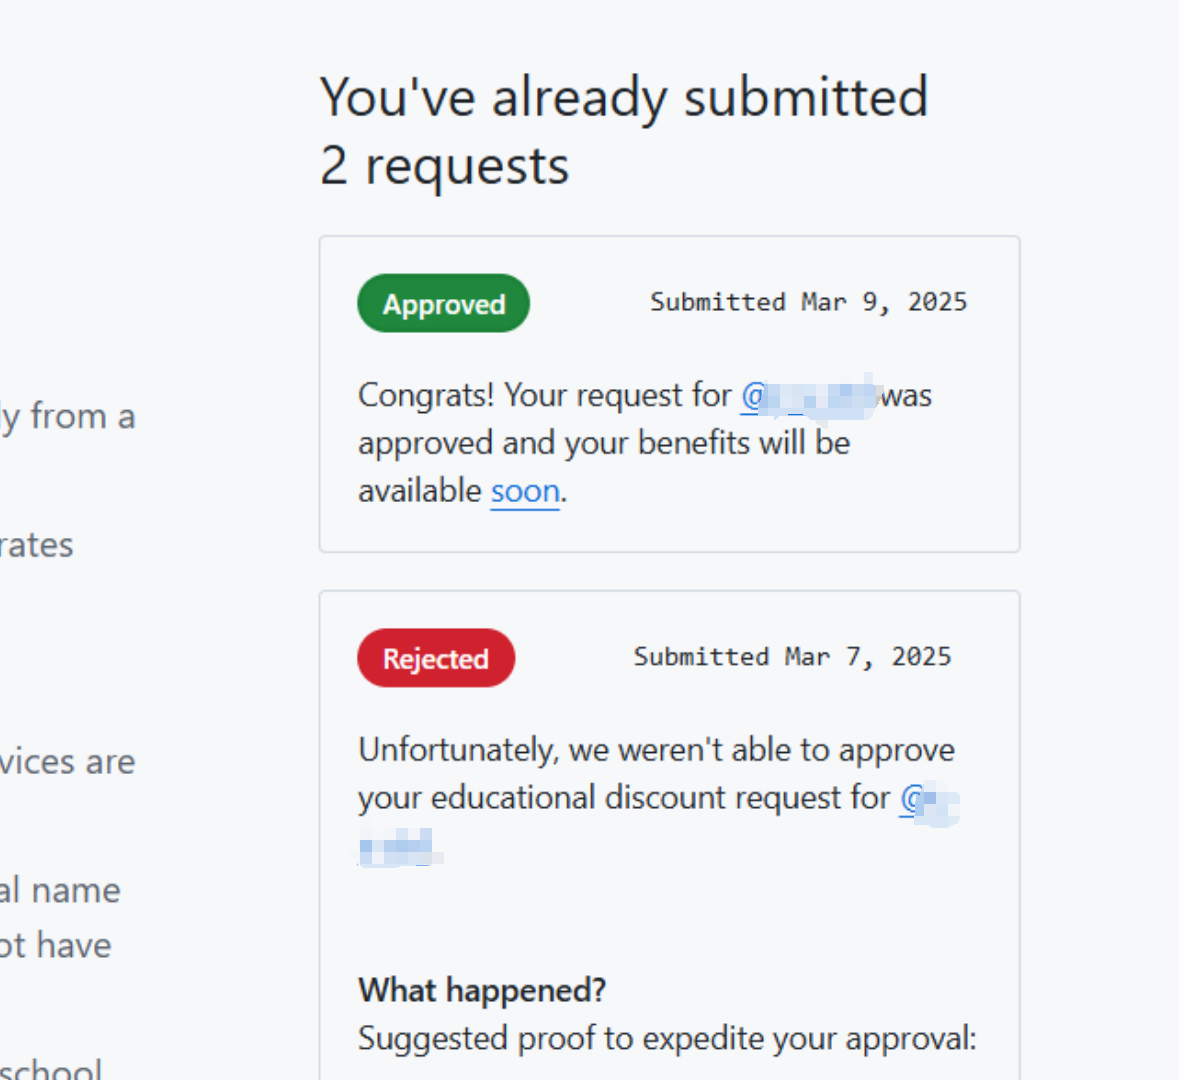Click the "You've already submitted 2 requests" heading
Screen dimensions: 1179x1080
624,130
